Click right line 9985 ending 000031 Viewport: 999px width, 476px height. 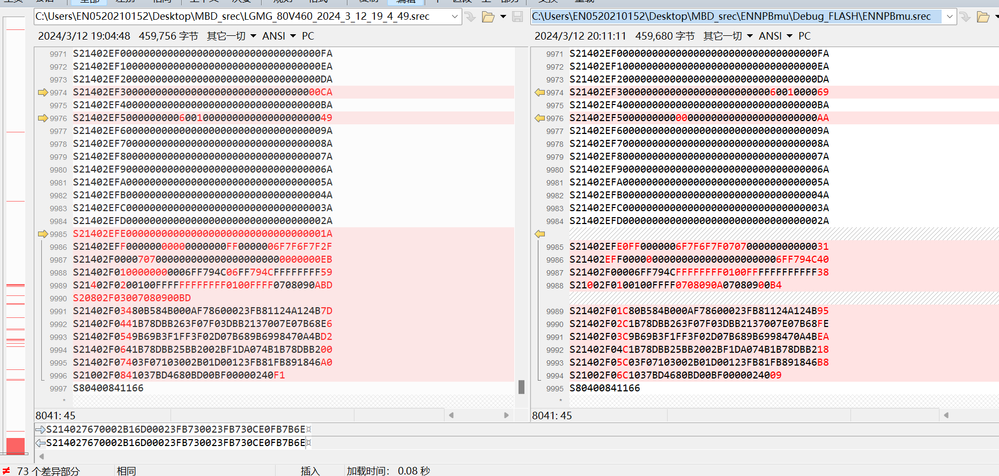(700, 247)
